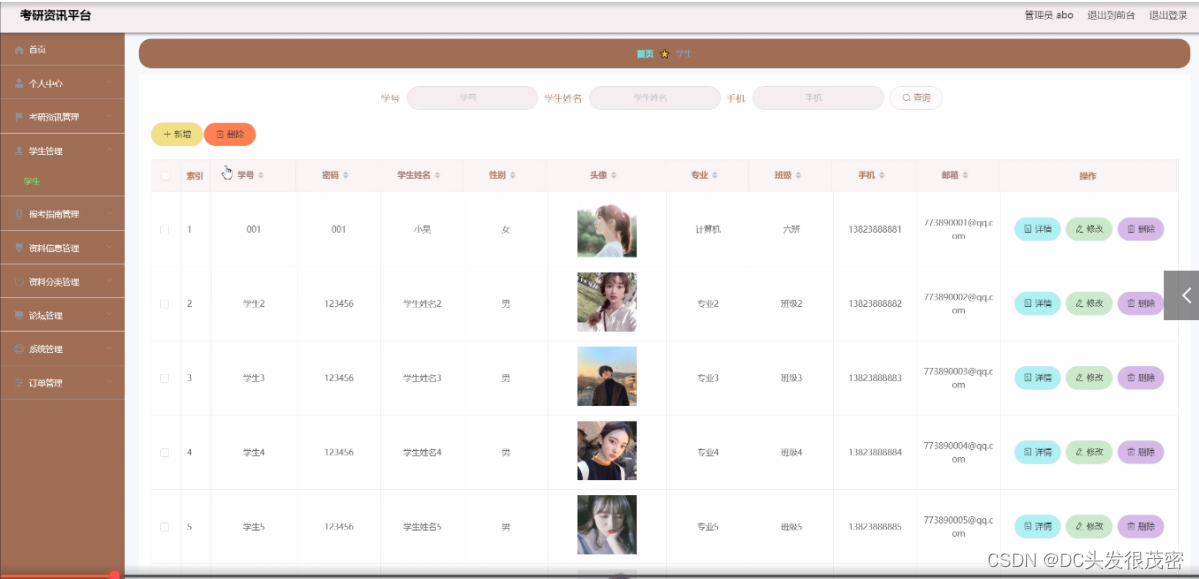This screenshot has height=579, width=1199.
Task: Click purple 删除 for row 学生3
Action: click(x=1141, y=377)
